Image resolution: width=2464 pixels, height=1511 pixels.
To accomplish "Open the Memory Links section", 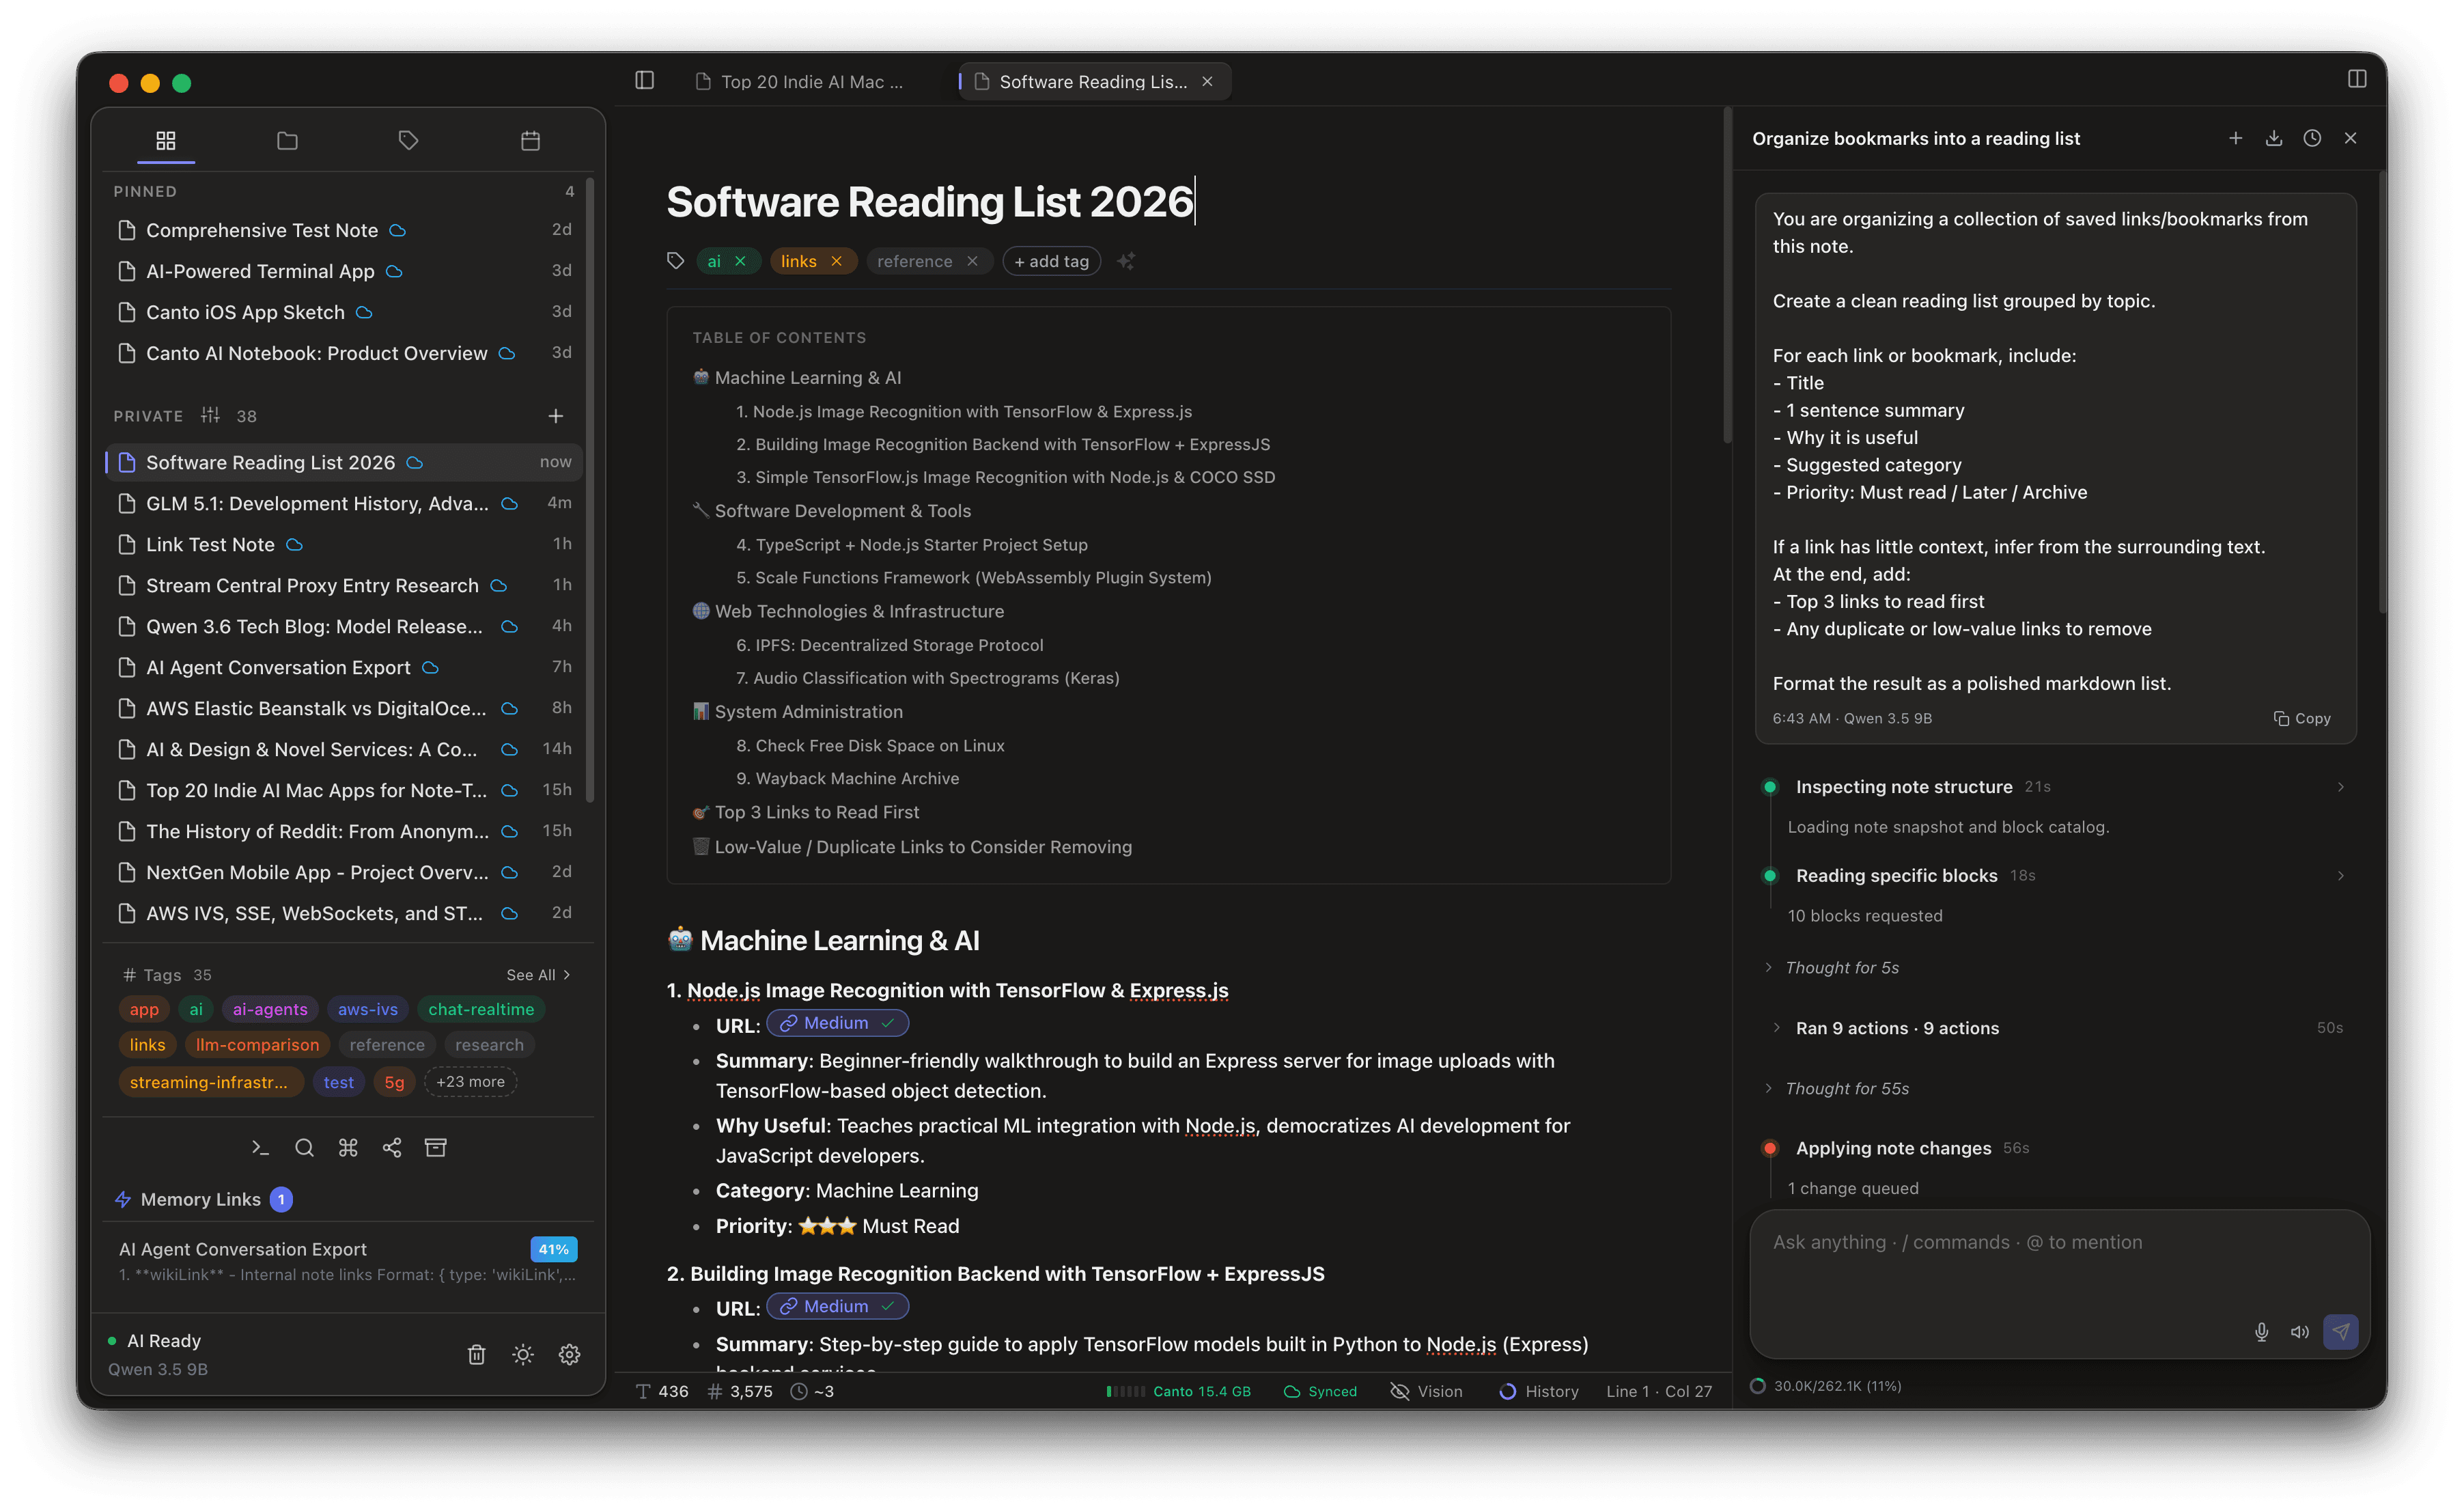I will [x=203, y=1199].
